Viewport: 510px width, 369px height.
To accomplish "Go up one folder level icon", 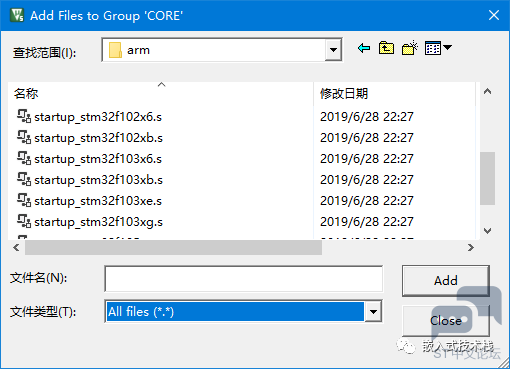I will point(386,49).
